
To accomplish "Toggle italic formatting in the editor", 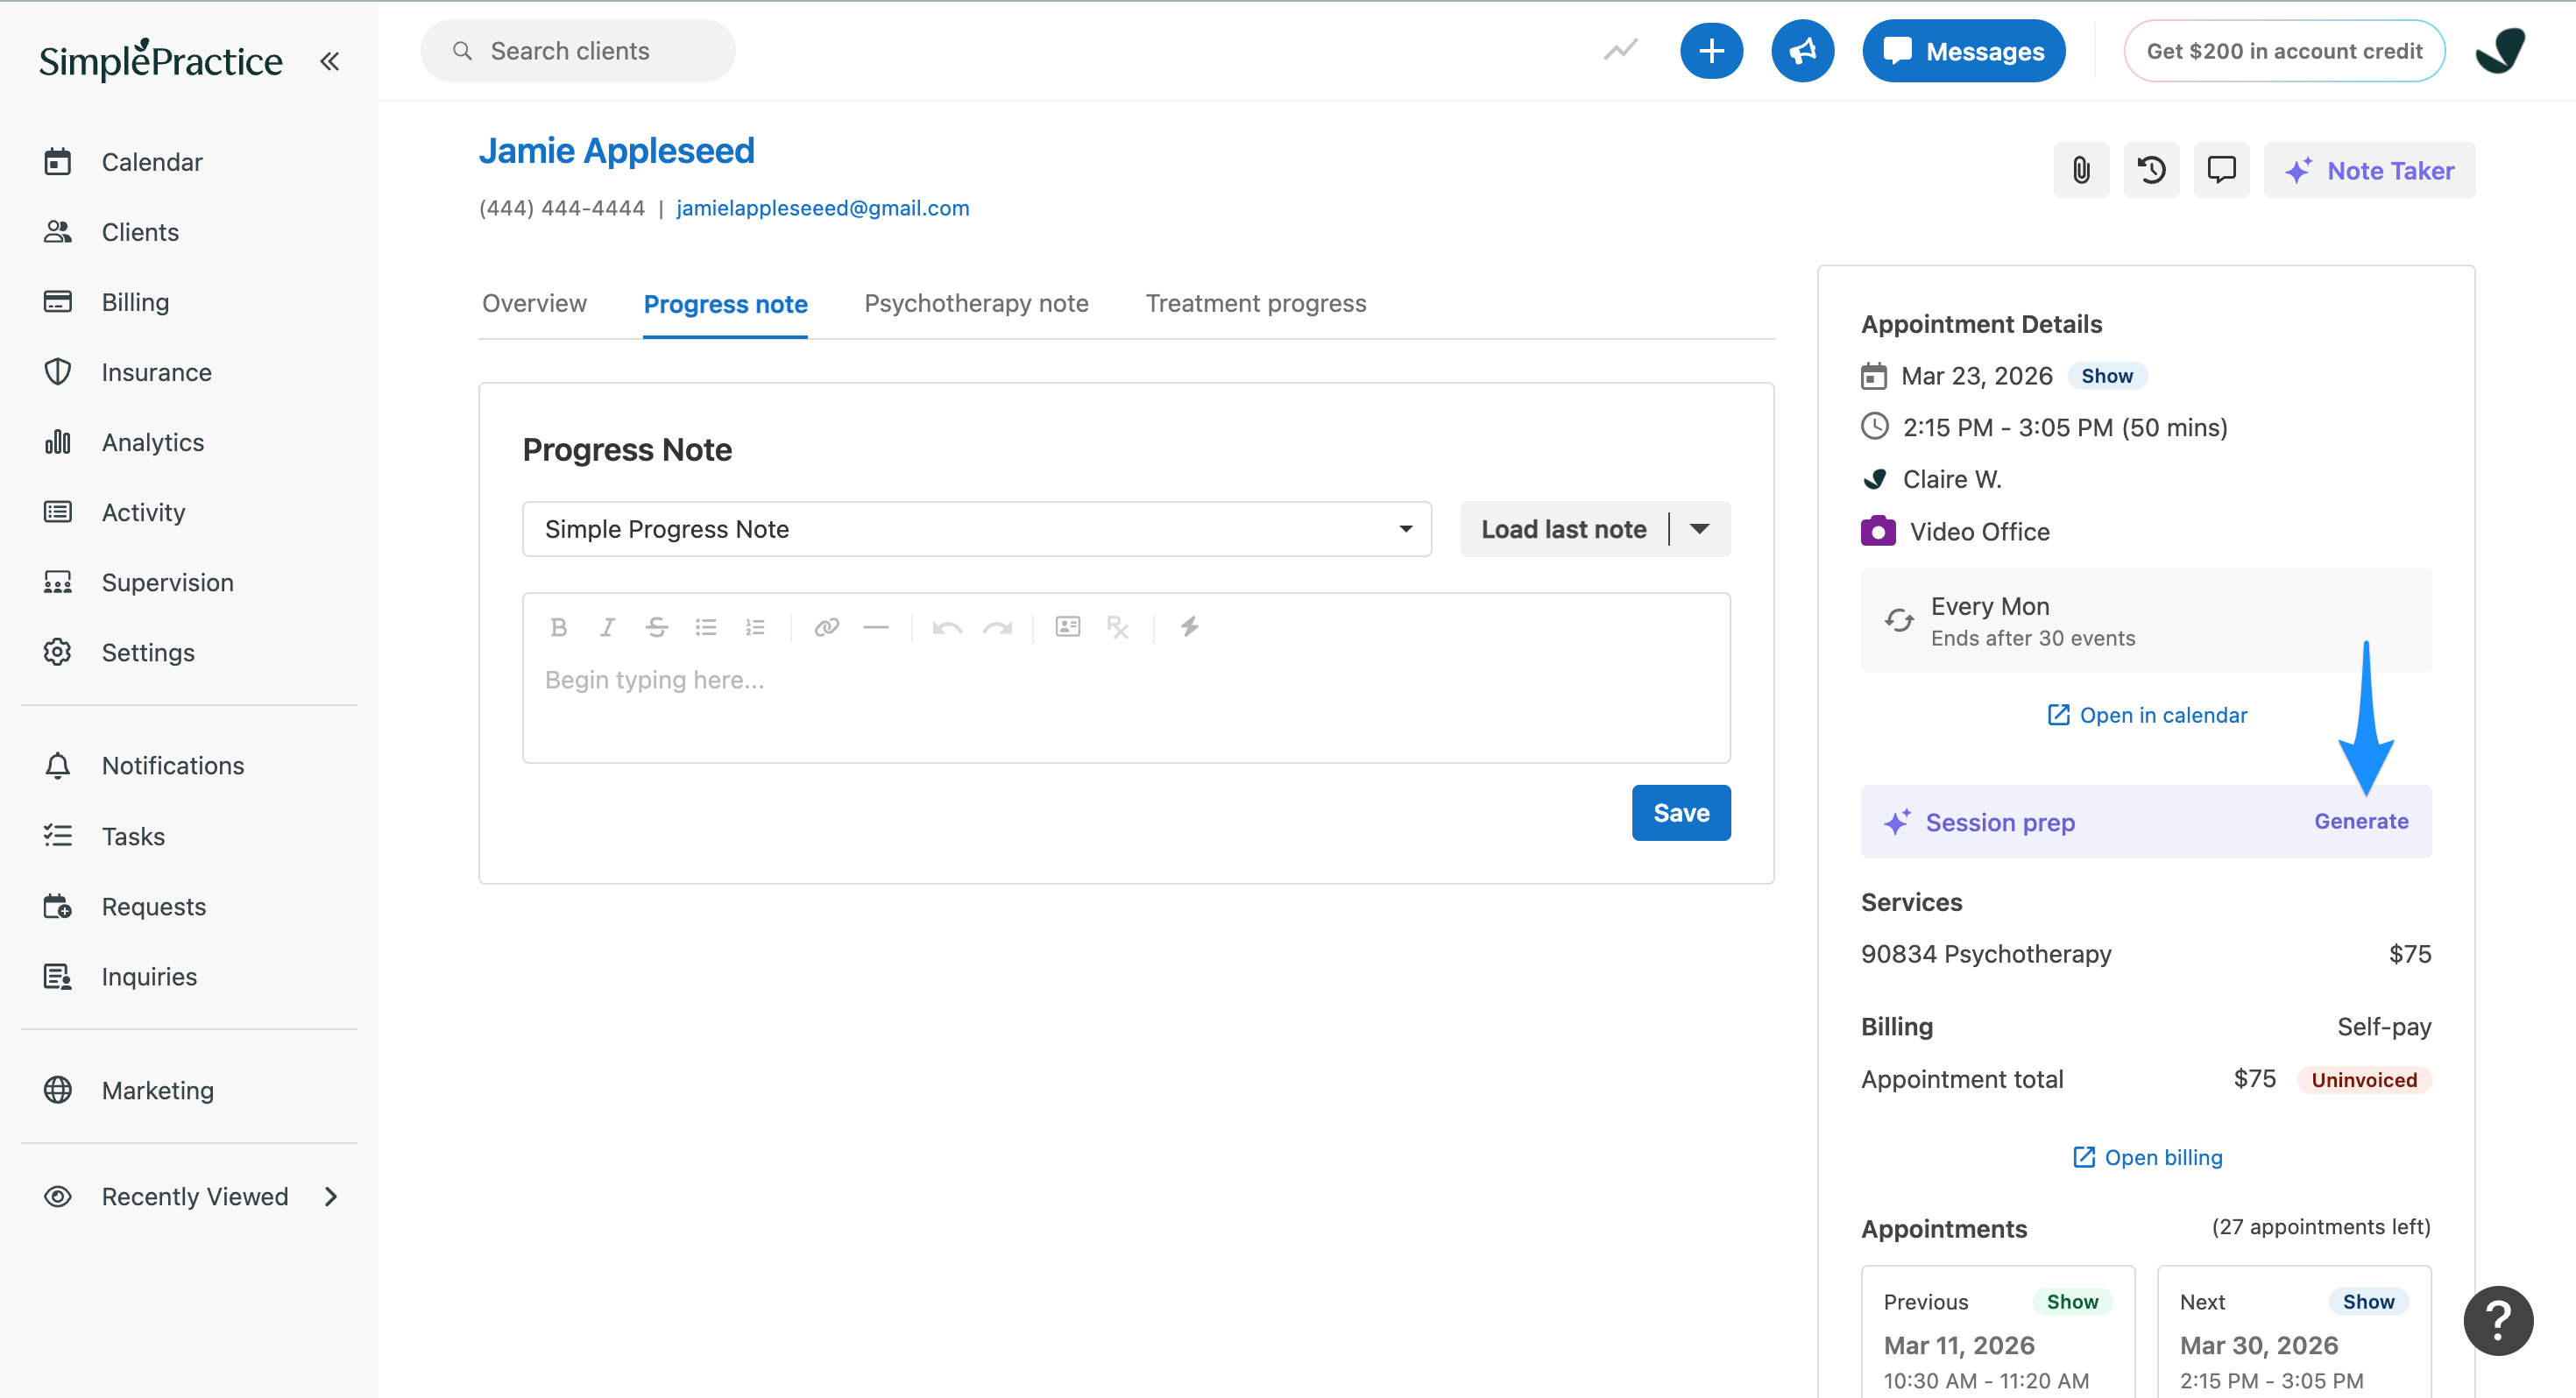I will point(607,627).
